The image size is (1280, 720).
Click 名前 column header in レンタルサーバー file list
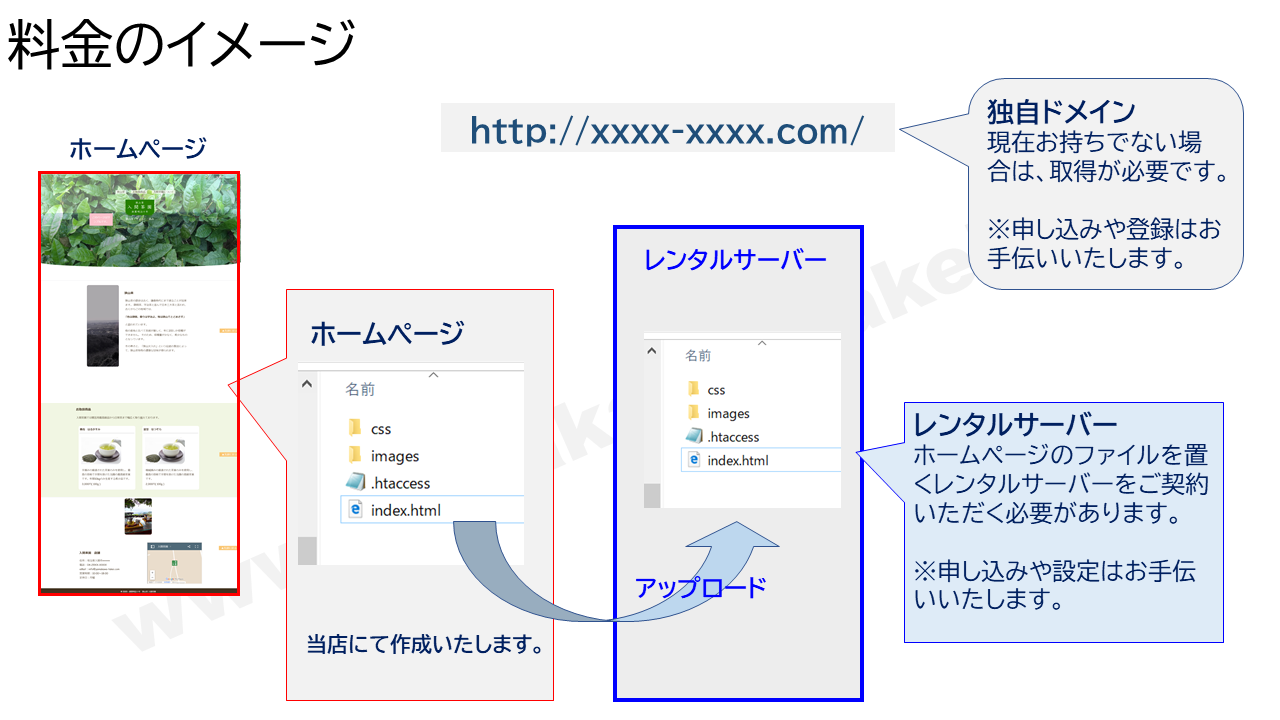point(698,356)
